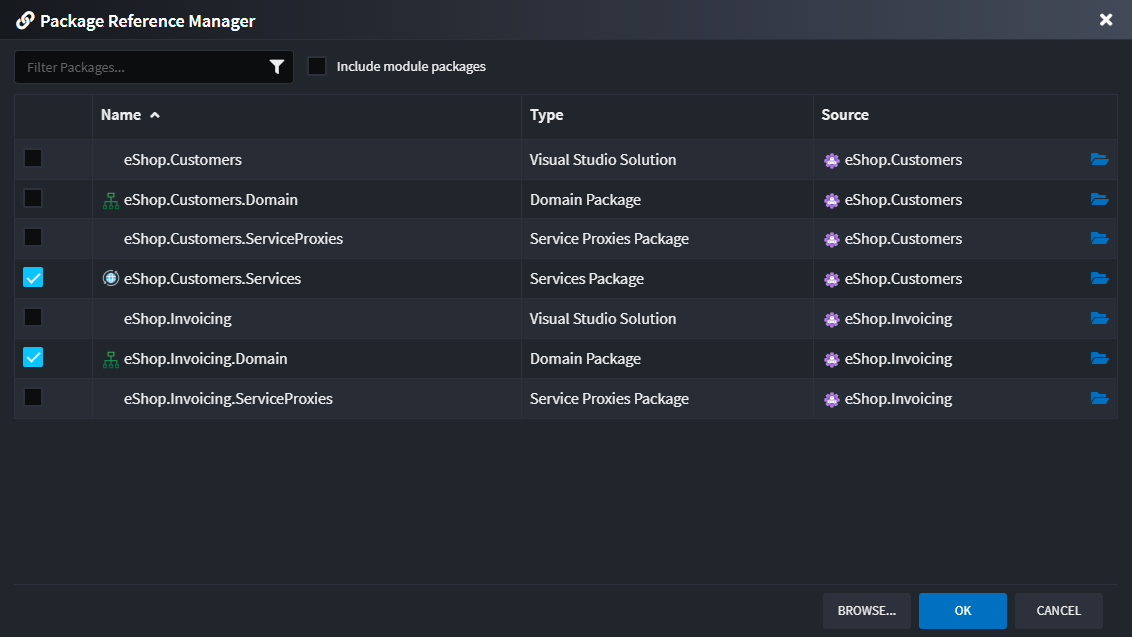Uncheck the eShop.Customers.Services checkbox
The height and width of the screenshot is (637, 1132).
click(32, 277)
